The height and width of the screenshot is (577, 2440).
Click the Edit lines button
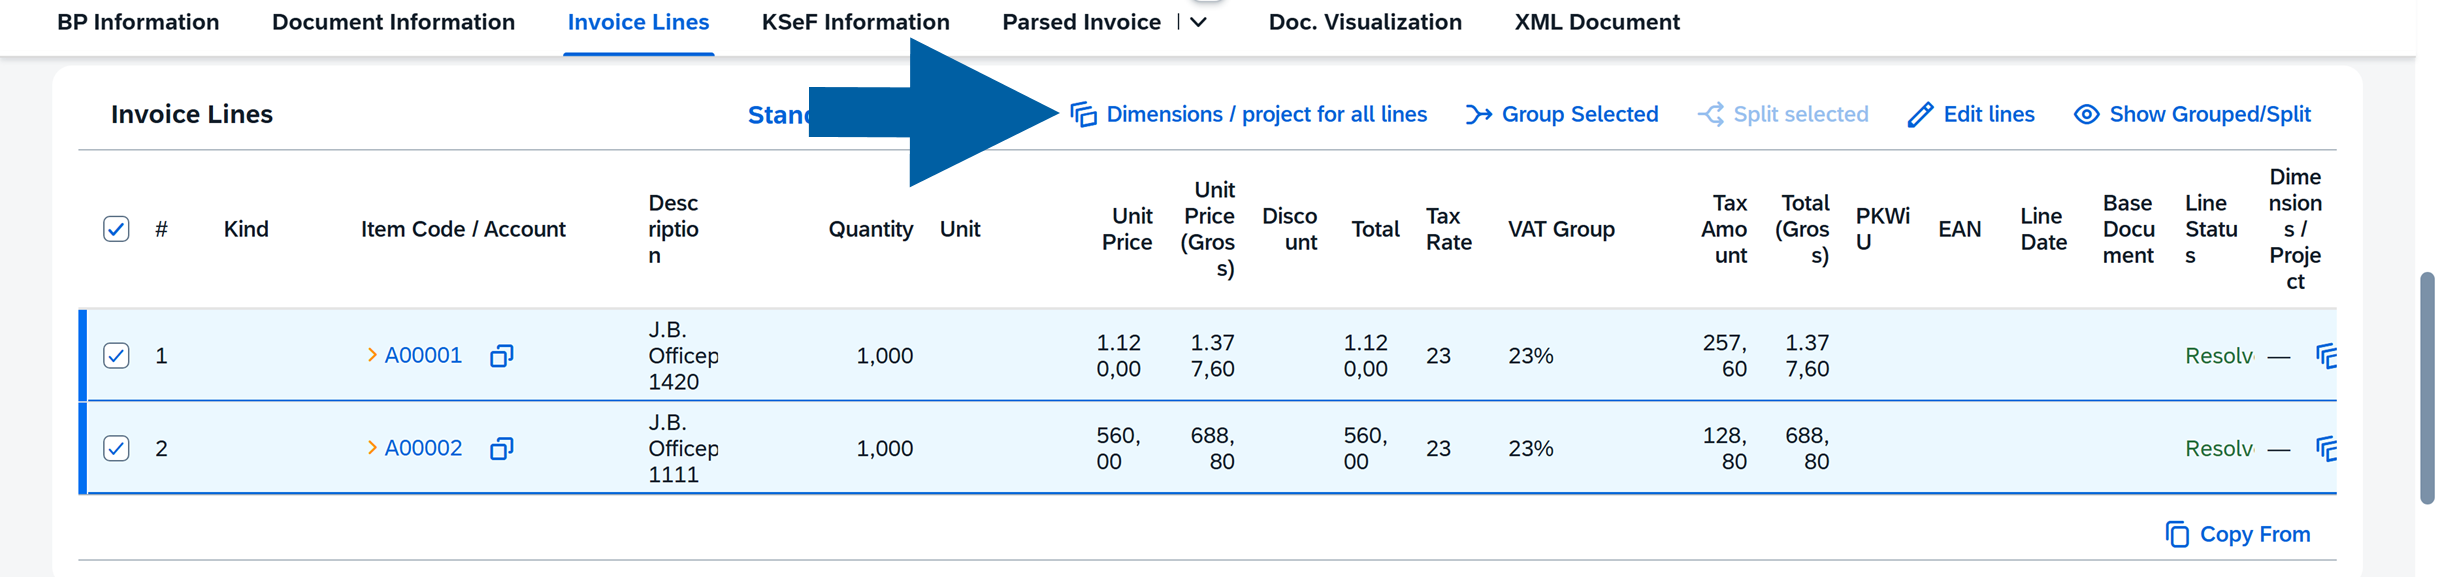[1970, 114]
